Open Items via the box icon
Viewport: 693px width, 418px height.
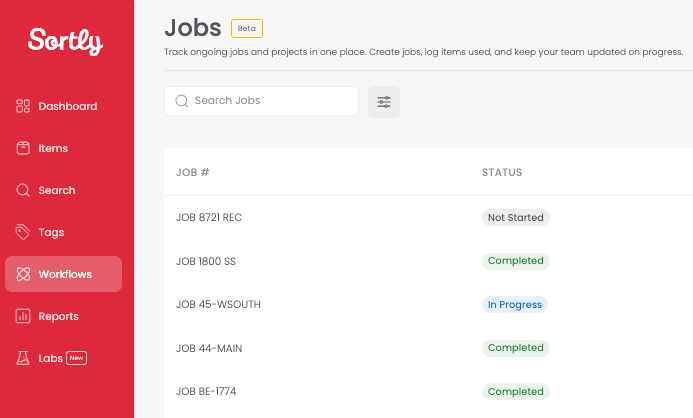(x=23, y=148)
